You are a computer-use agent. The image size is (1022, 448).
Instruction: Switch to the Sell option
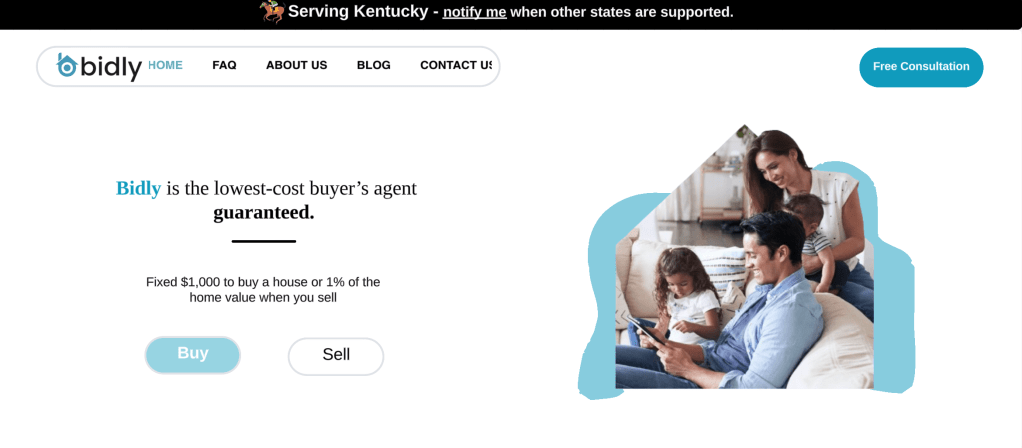coord(336,355)
